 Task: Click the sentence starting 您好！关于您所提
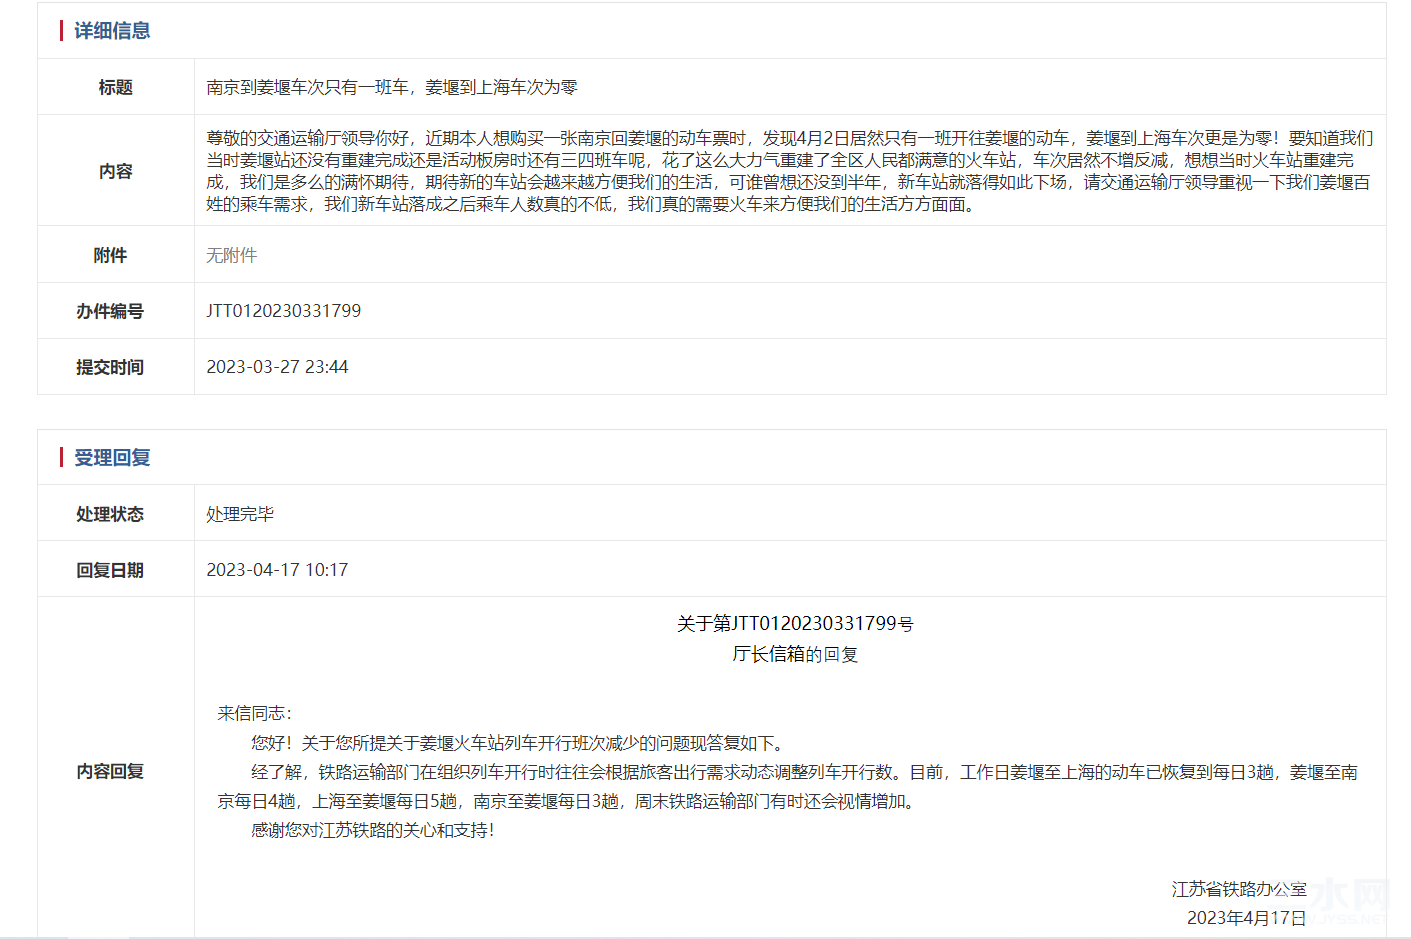coord(520,743)
